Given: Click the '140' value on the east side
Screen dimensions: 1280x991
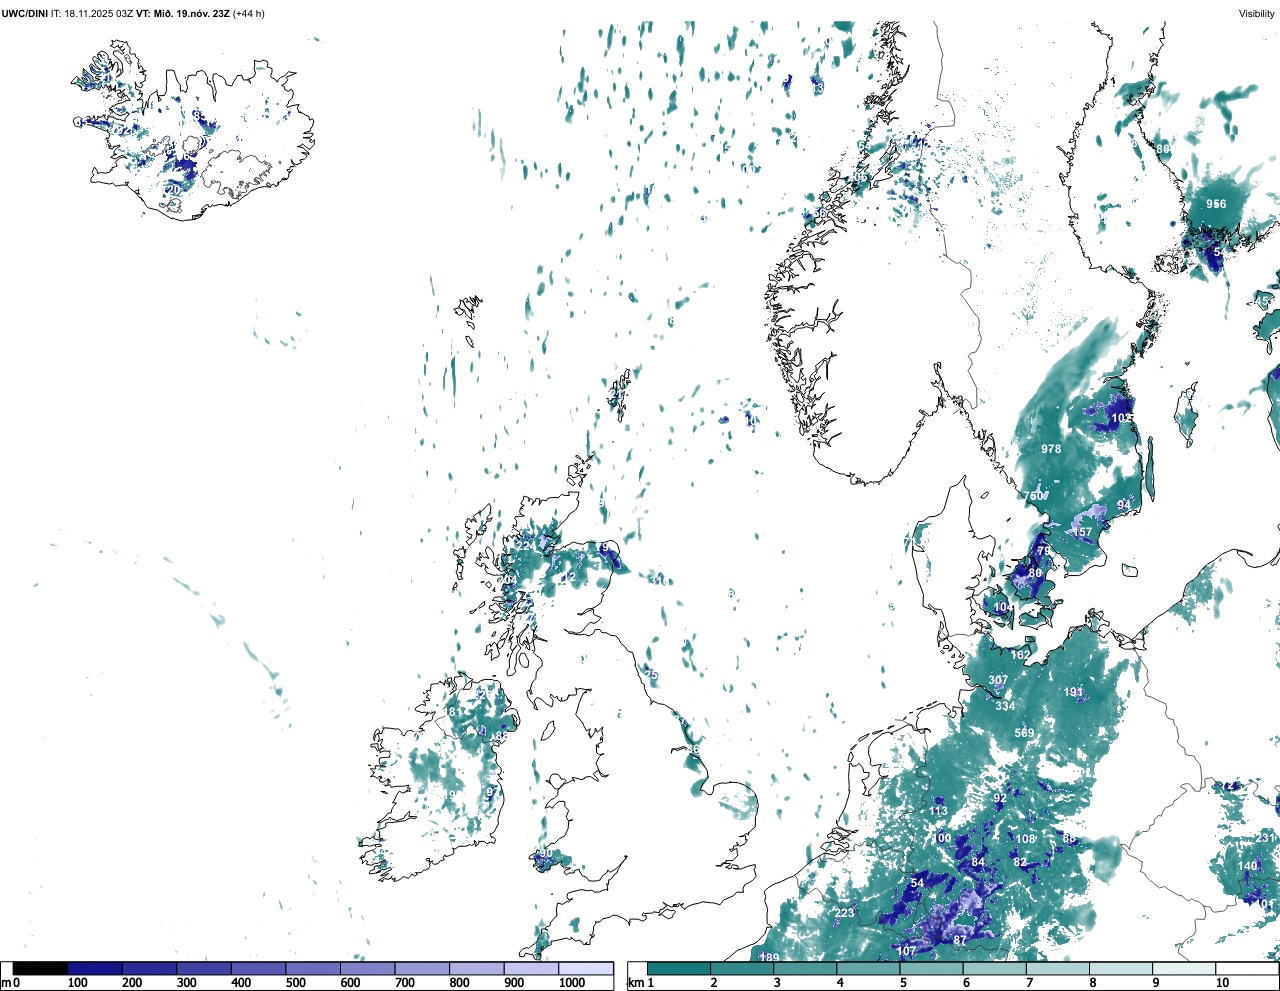Looking at the screenshot, I should tap(1248, 866).
